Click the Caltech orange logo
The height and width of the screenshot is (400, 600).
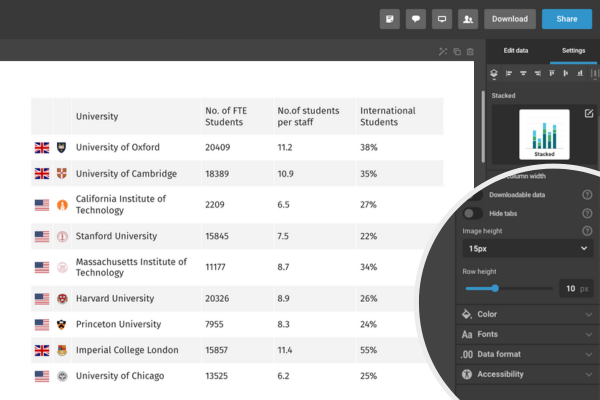[62, 205]
